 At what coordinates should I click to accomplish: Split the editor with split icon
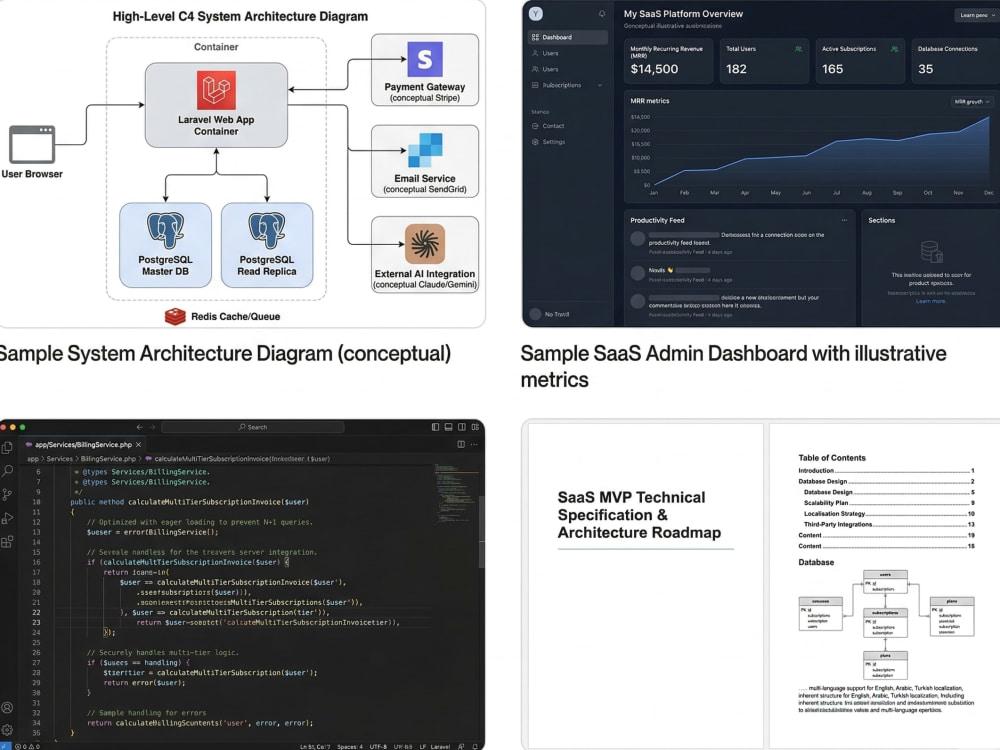click(461, 445)
